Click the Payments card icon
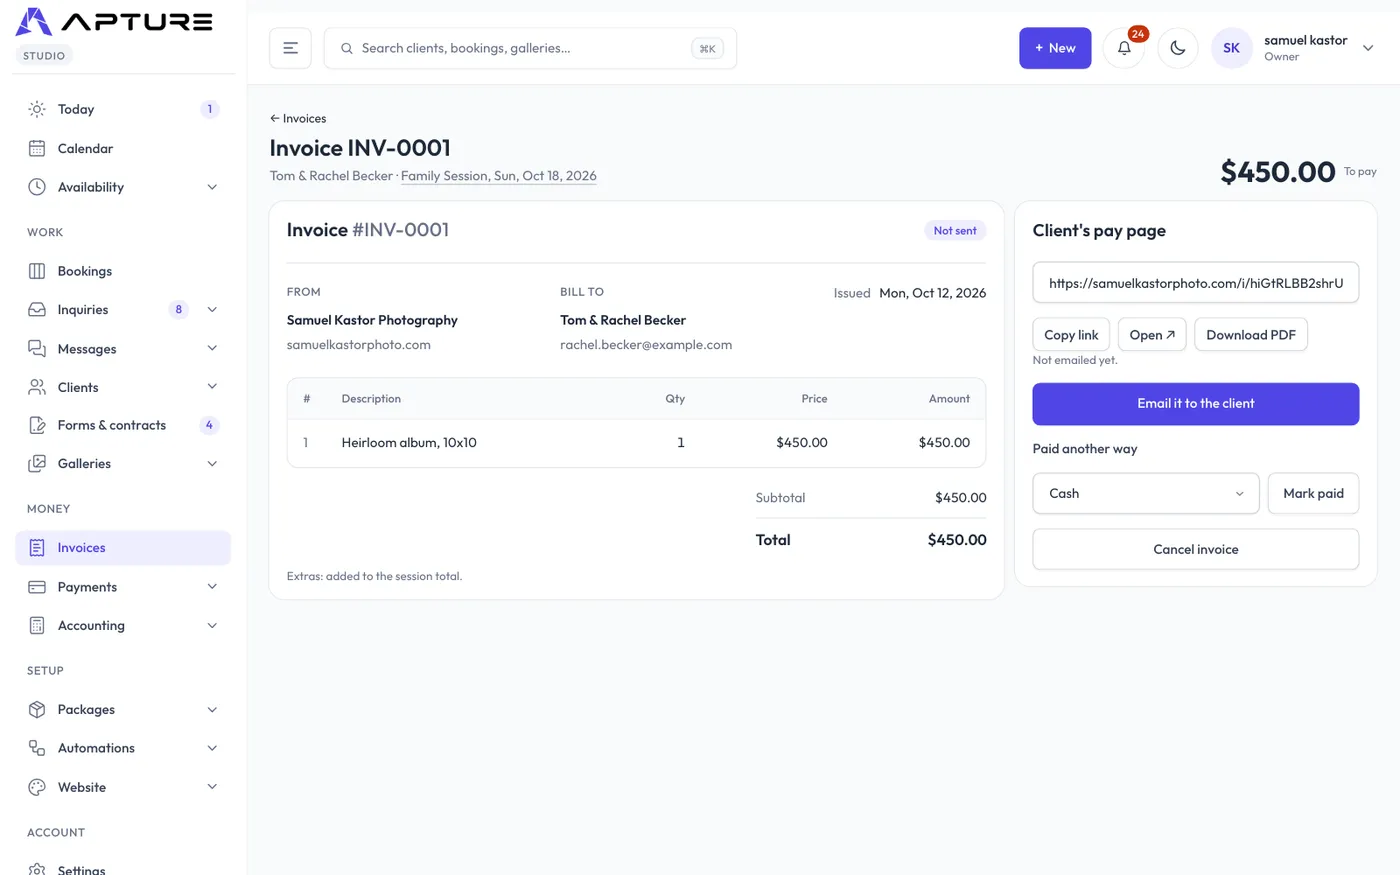The width and height of the screenshot is (1400, 875). pos(37,587)
